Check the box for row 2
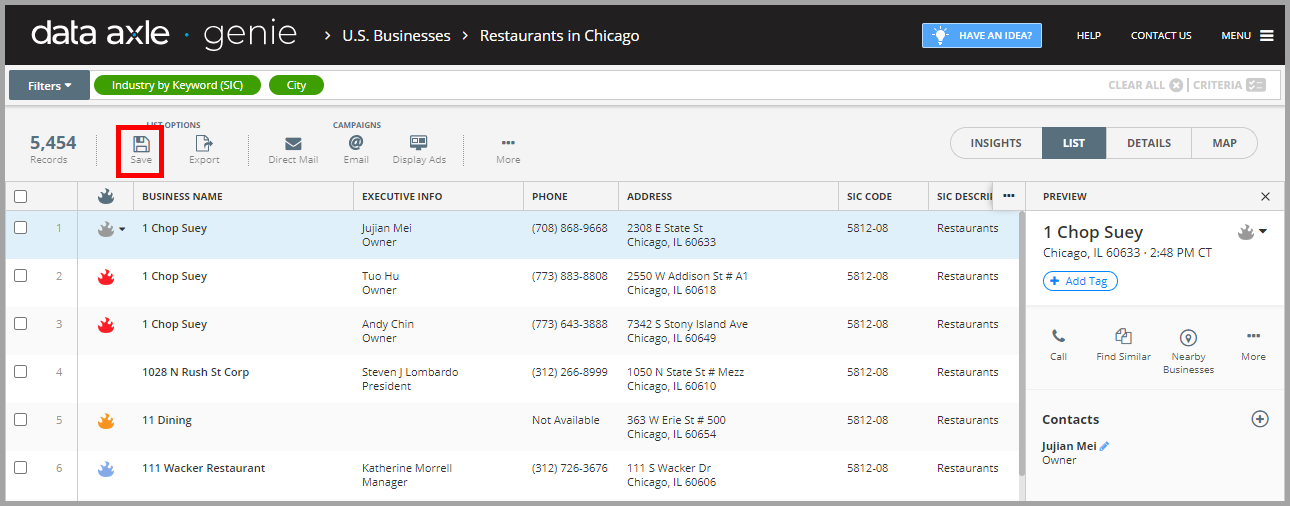This screenshot has width=1290, height=506. (21, 276)
